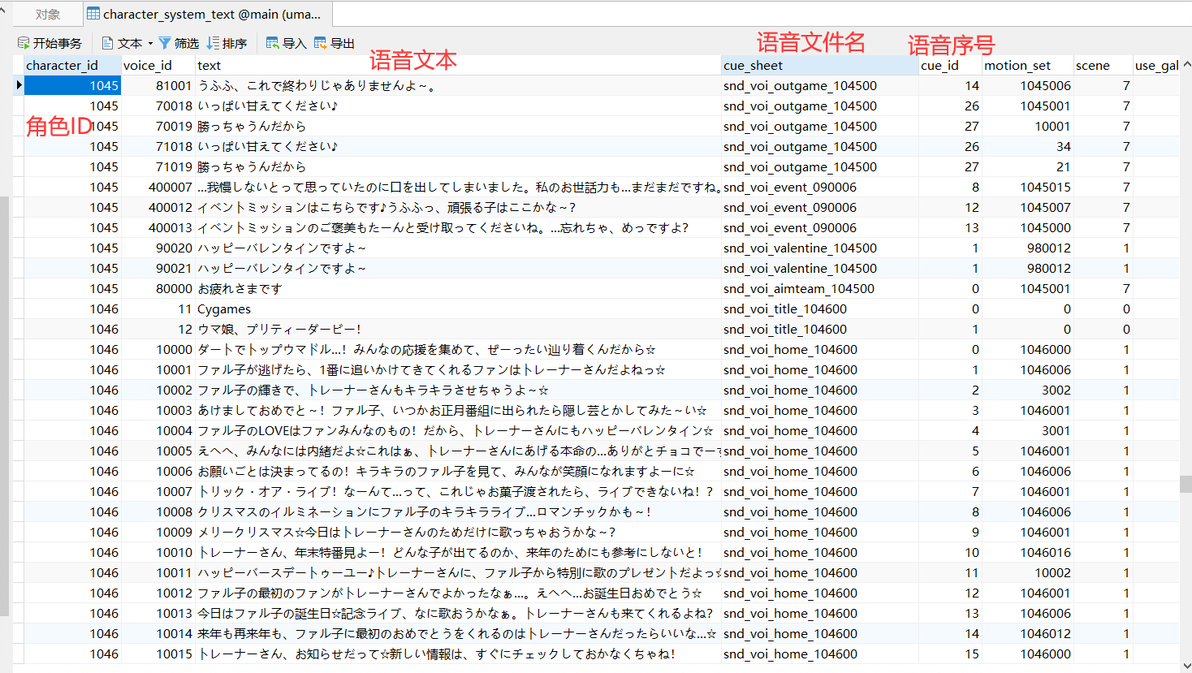This screenshot has height=673, width=1192.
Task: Click the cue_id column header
Action: click(x=950, y=65)
